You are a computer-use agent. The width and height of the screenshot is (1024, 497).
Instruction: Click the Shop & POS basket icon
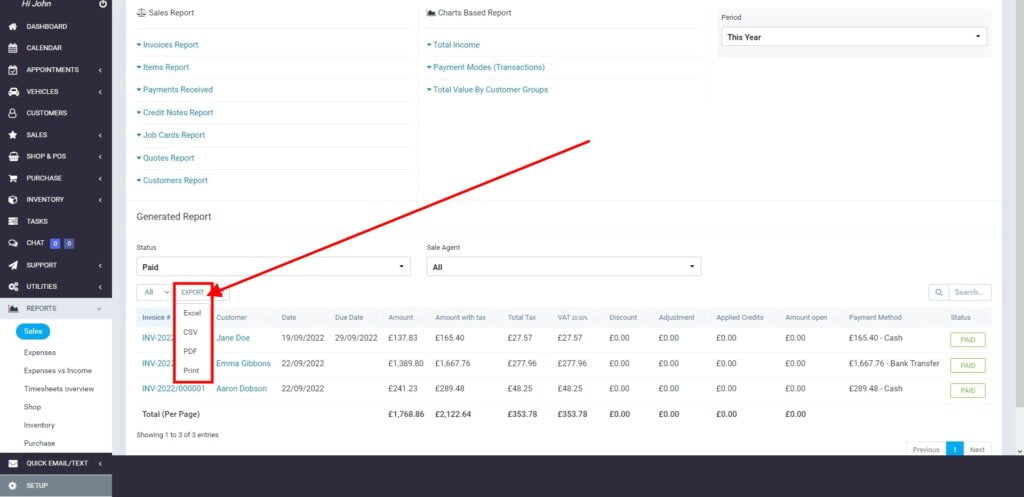(12, 157)
